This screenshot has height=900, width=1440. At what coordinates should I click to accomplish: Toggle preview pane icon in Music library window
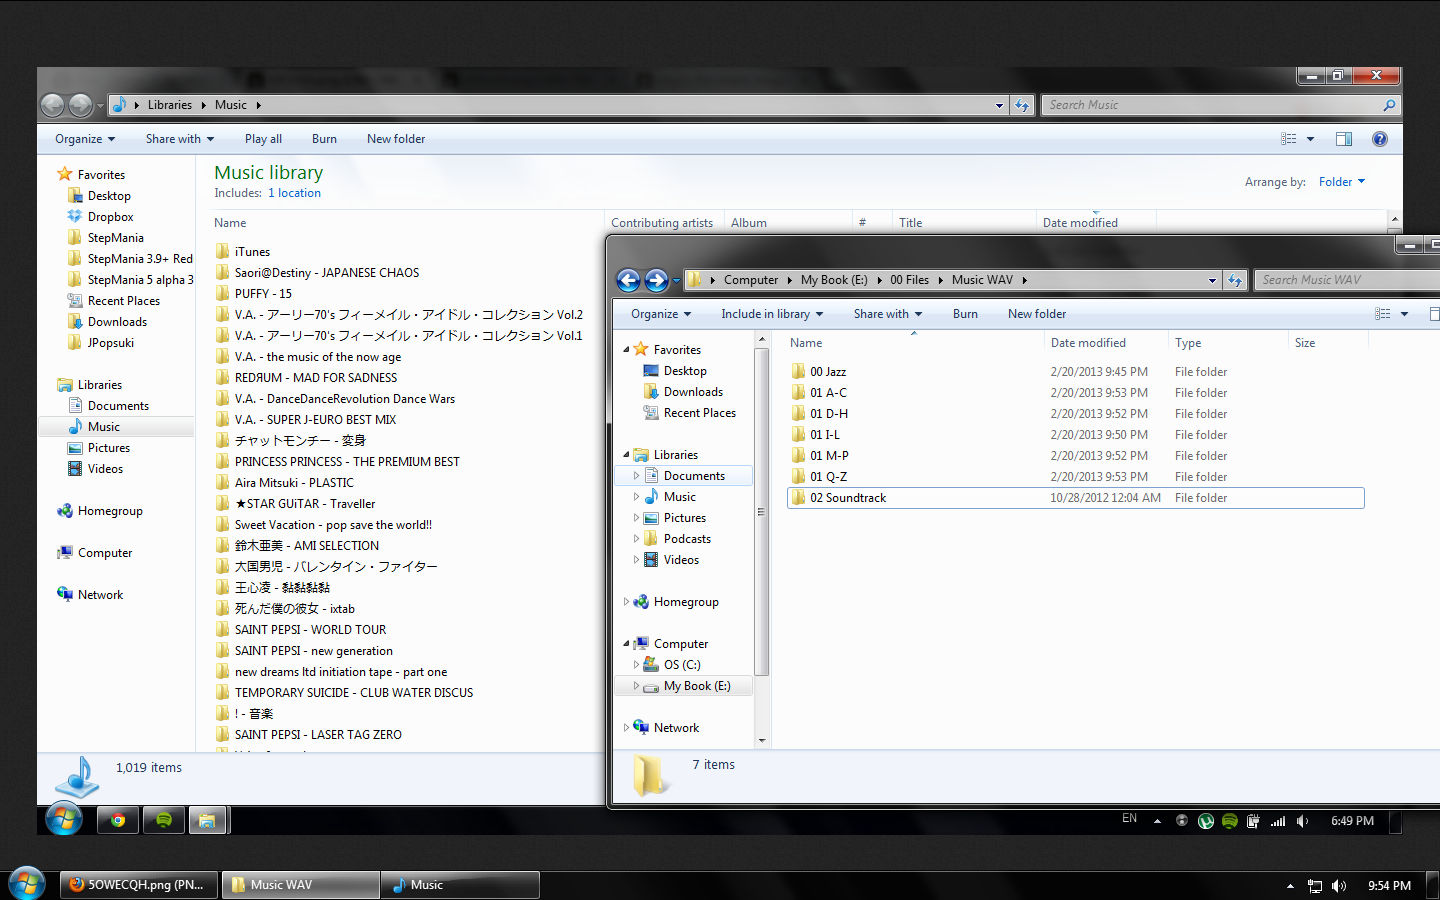(x=1344, y=139)
